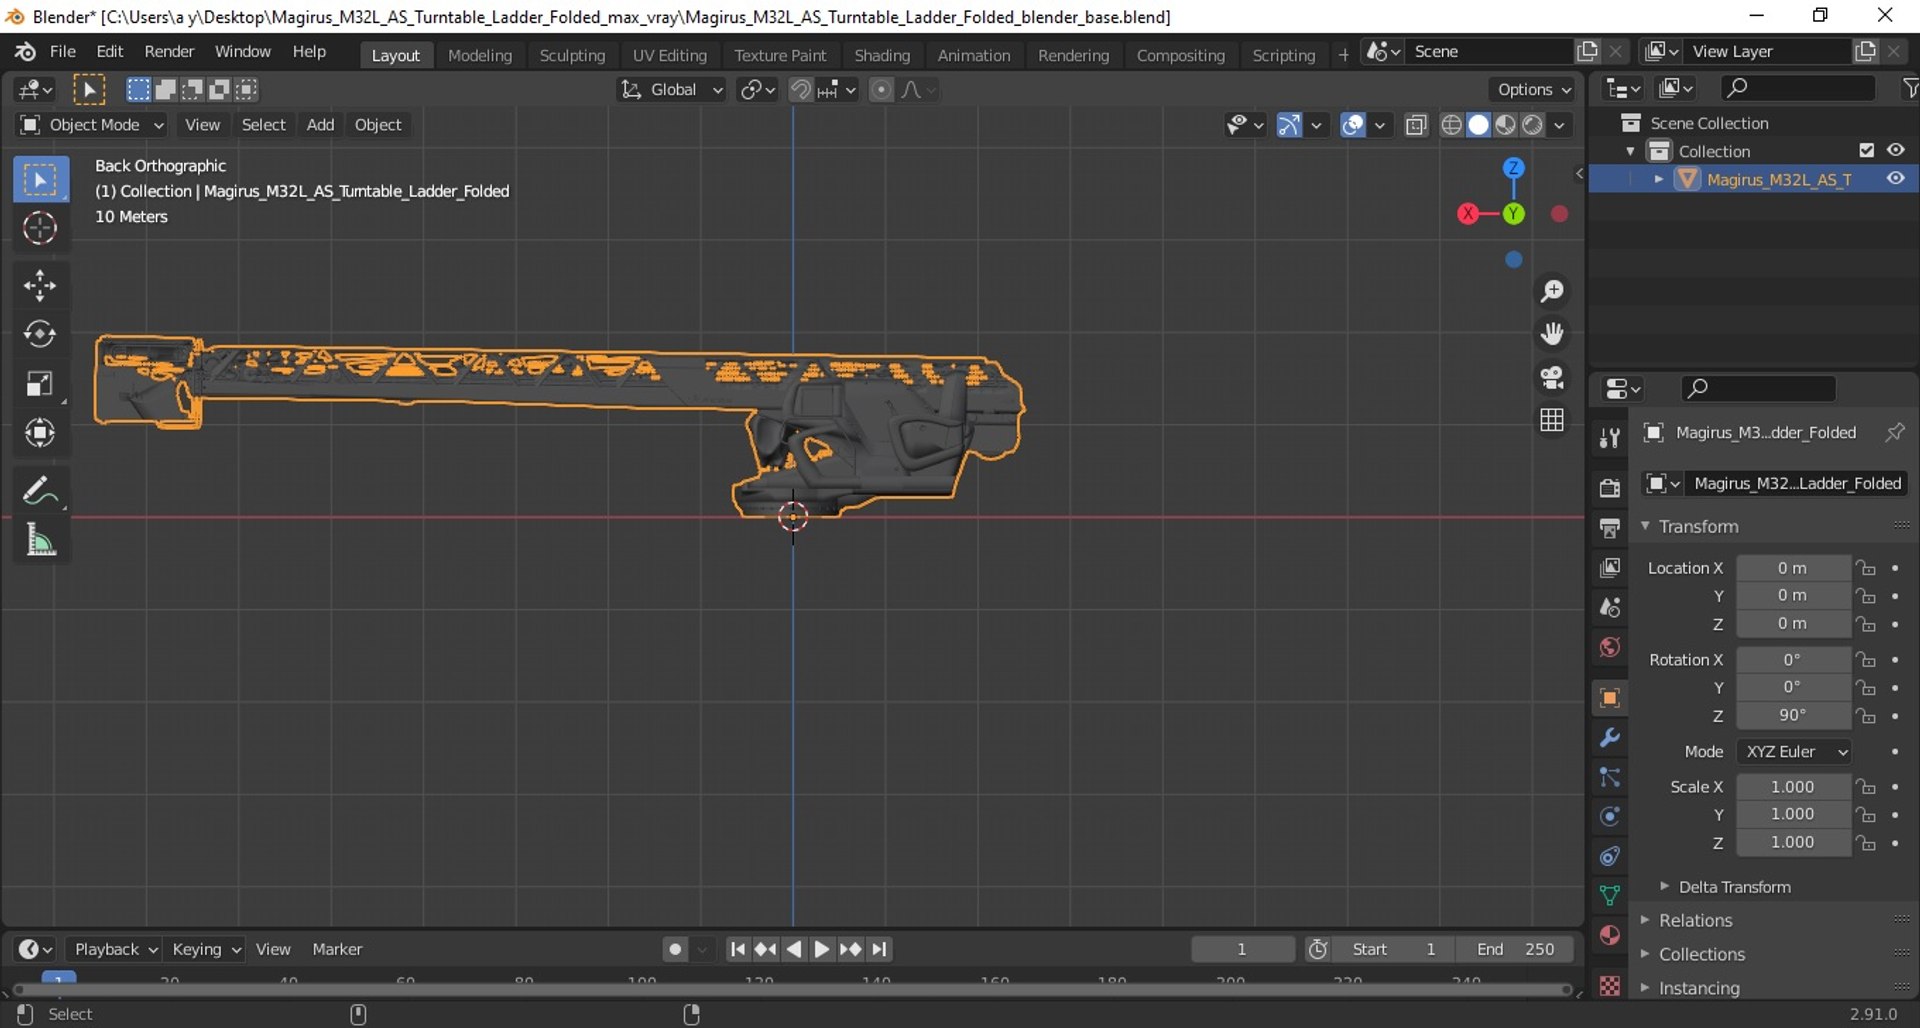1920x1028 pixels.
Task: Toggle X-ray display in viewport header
Action: 1415,125
